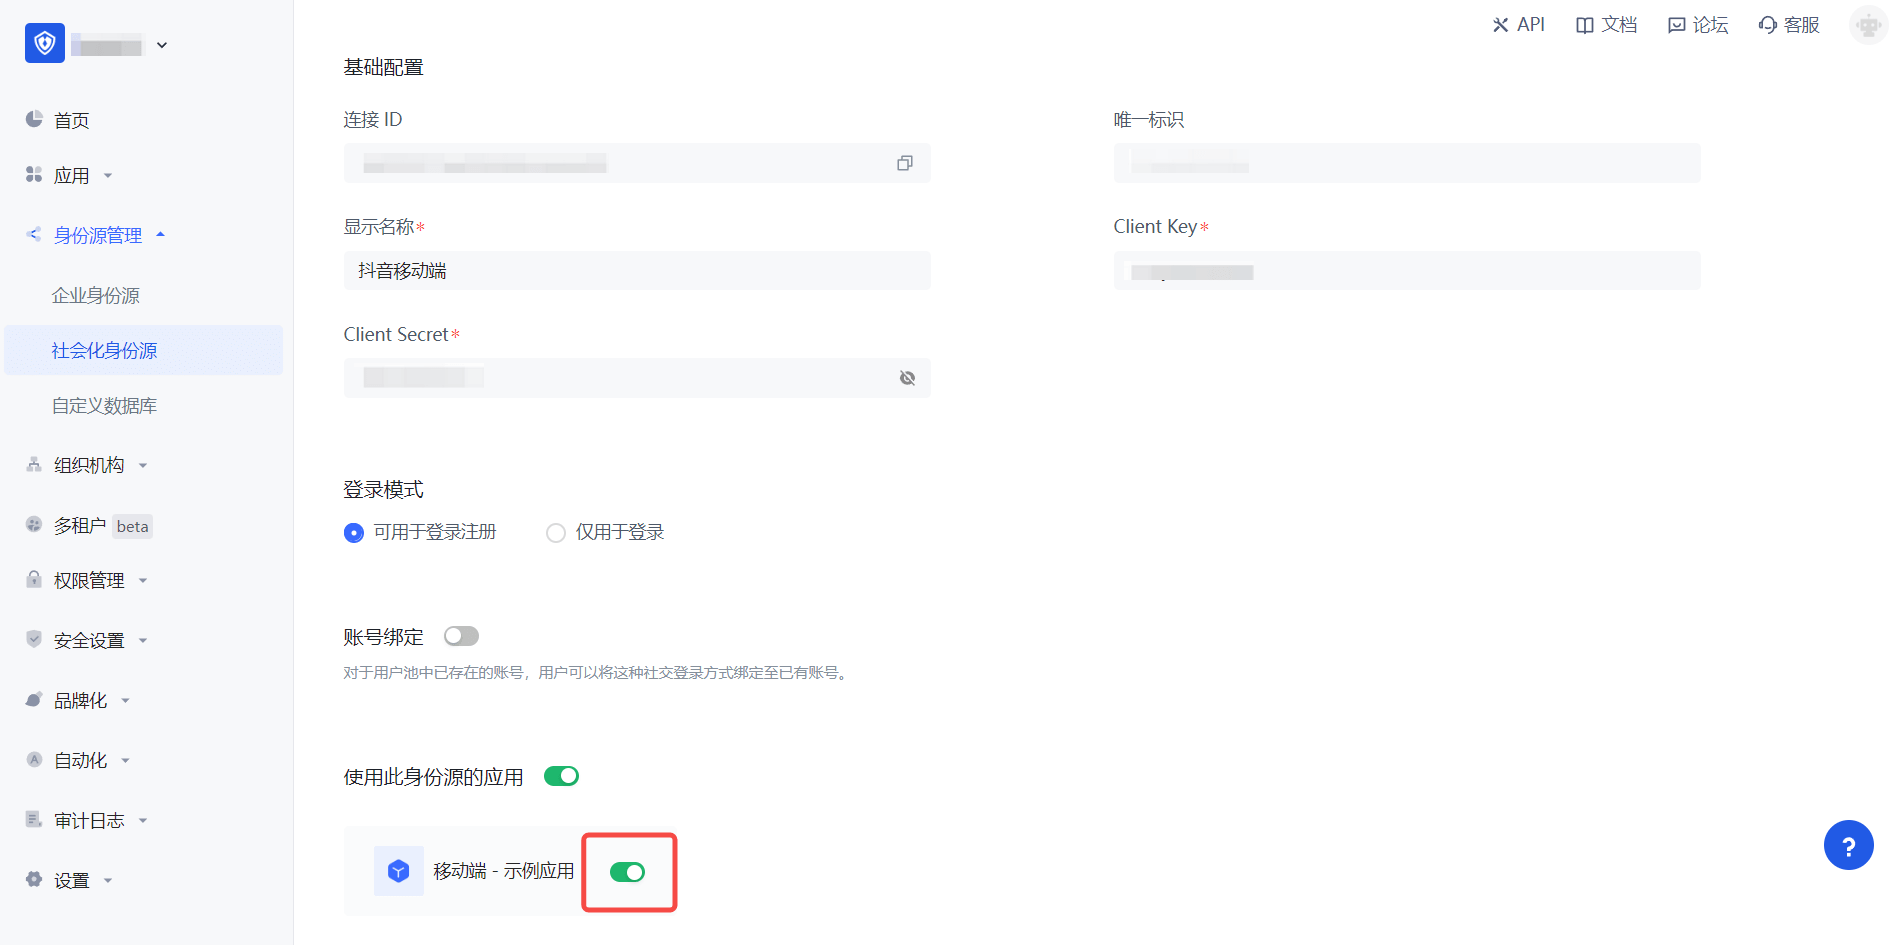Click the 移动端 示例应用 cube icon
Image resolution: width=1893 pixels, height=945 pixels.
coord(398,871)
